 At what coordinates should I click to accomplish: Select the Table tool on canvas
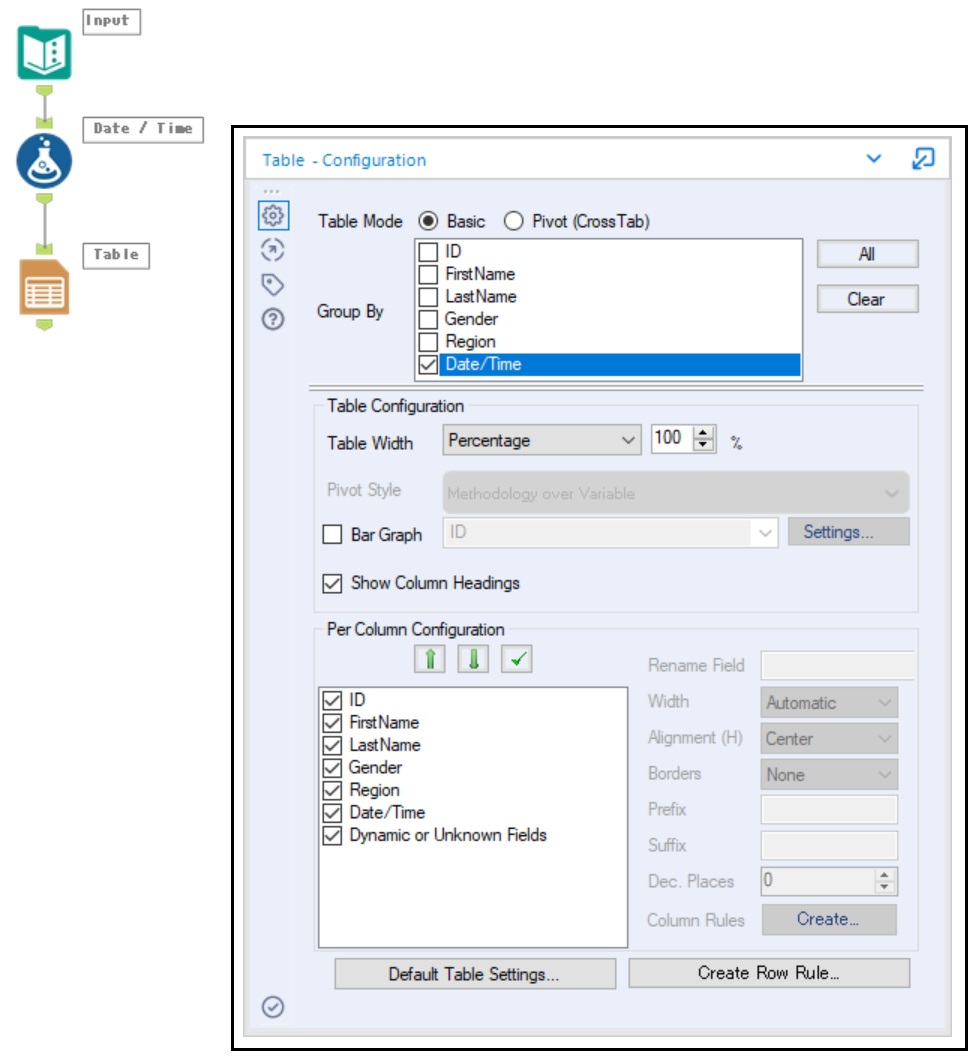(x=44, y=287)
